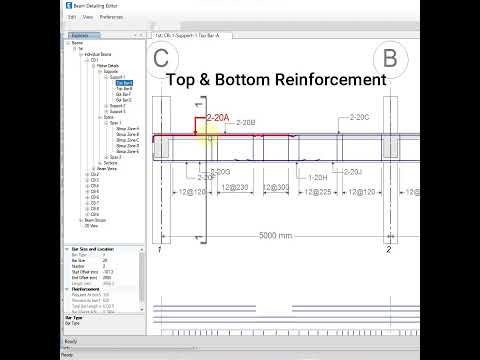Viewport: 480px width, 360px height.
Task: Collapse the Reinforcement property section
Action: [x=67, y=289]
